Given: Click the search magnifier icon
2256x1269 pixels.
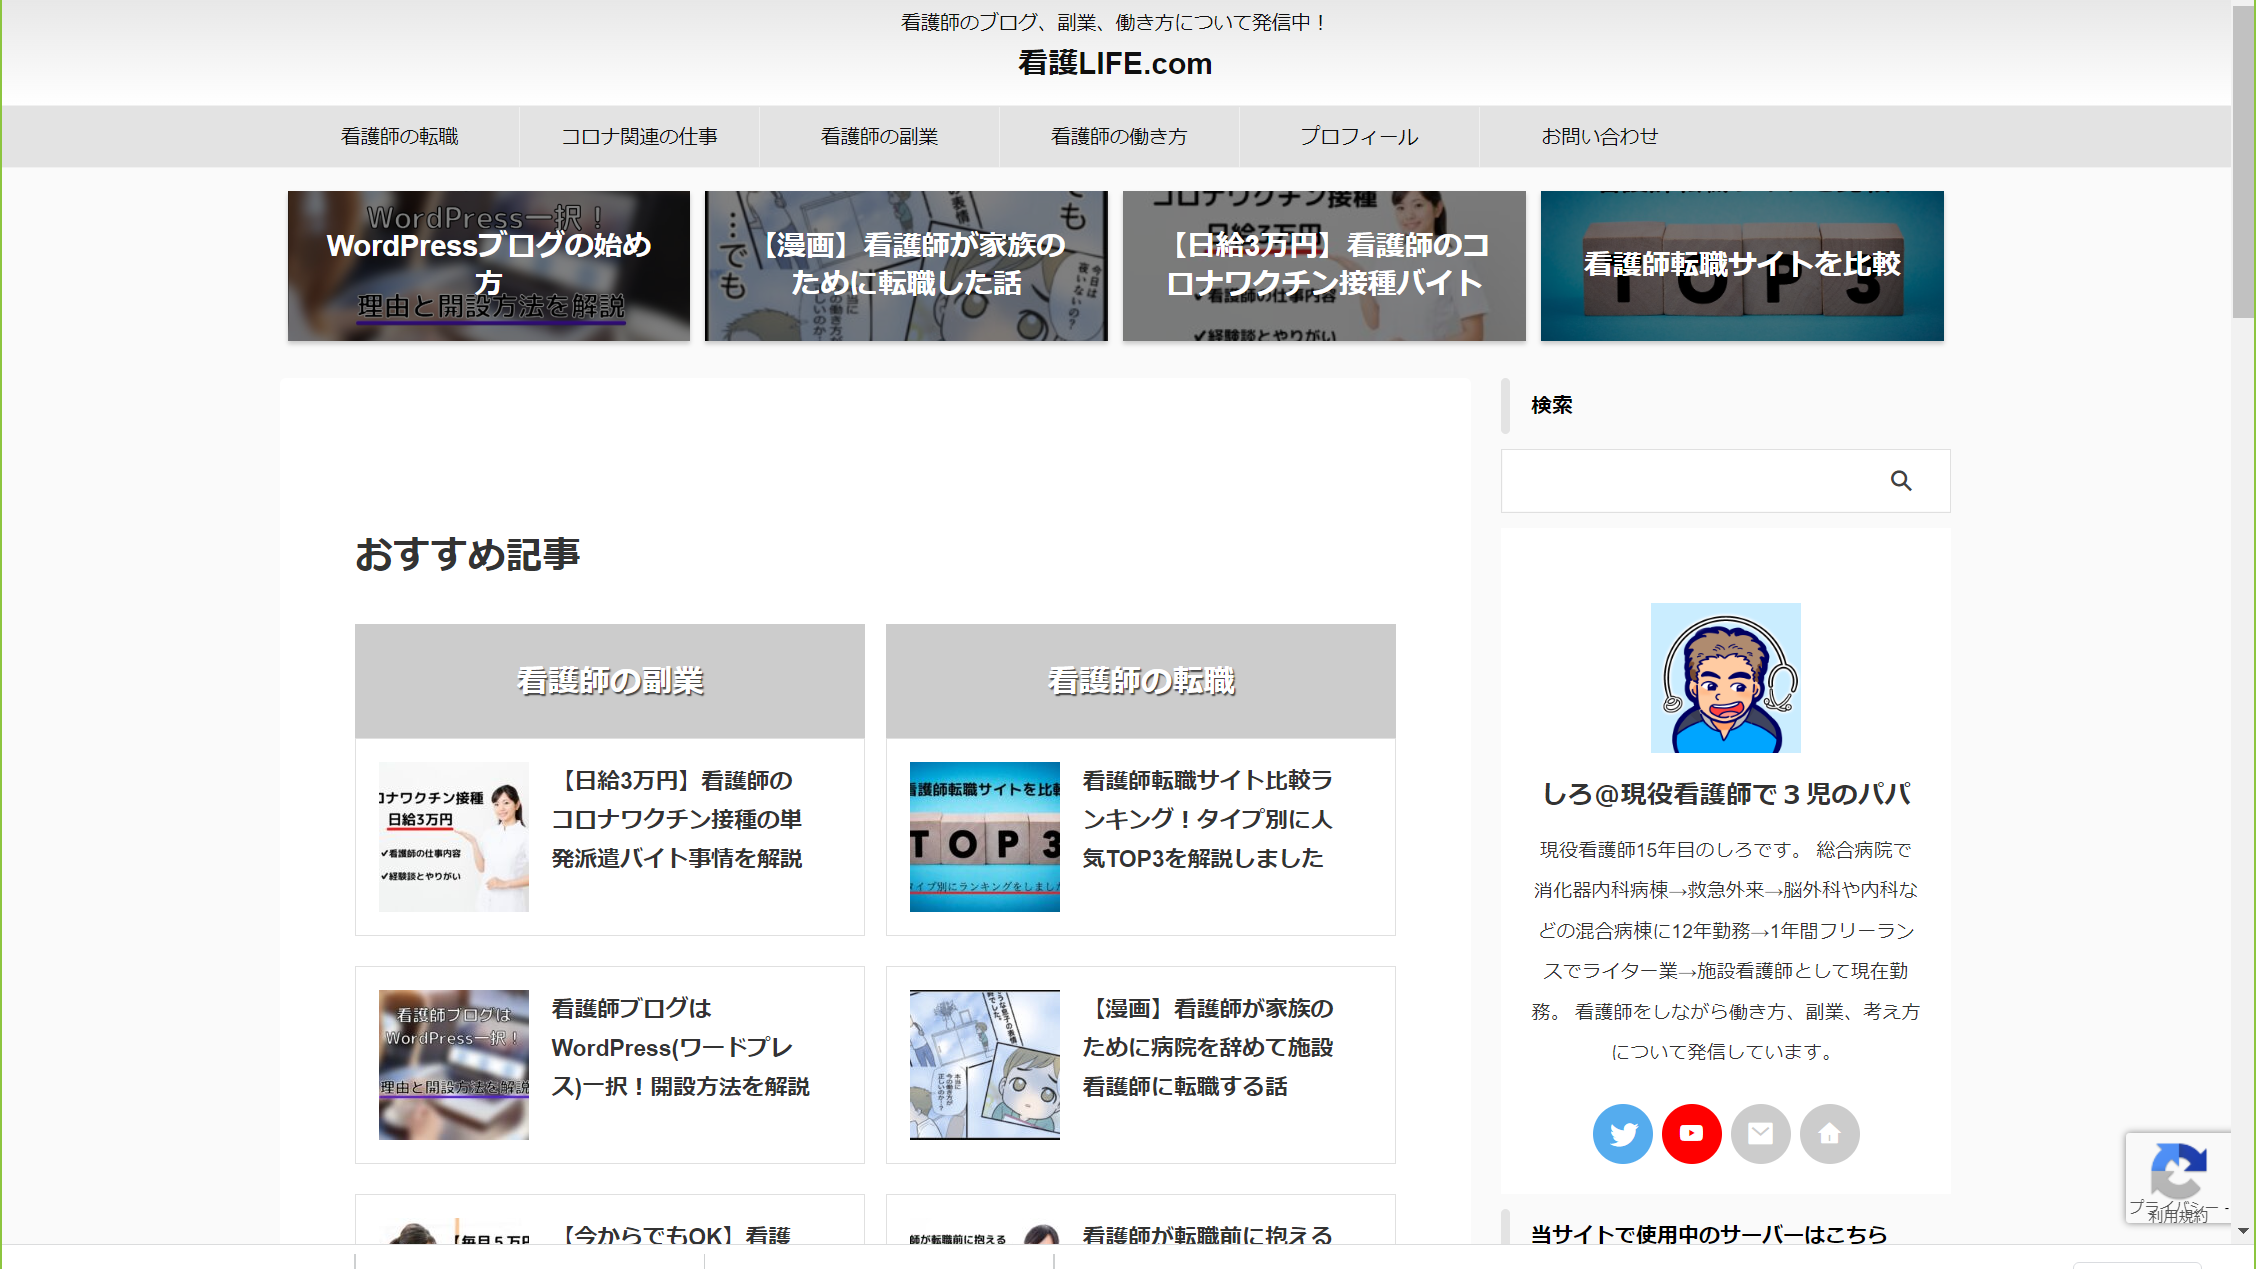Looking at the screenshot, I should coord(1900,481).
